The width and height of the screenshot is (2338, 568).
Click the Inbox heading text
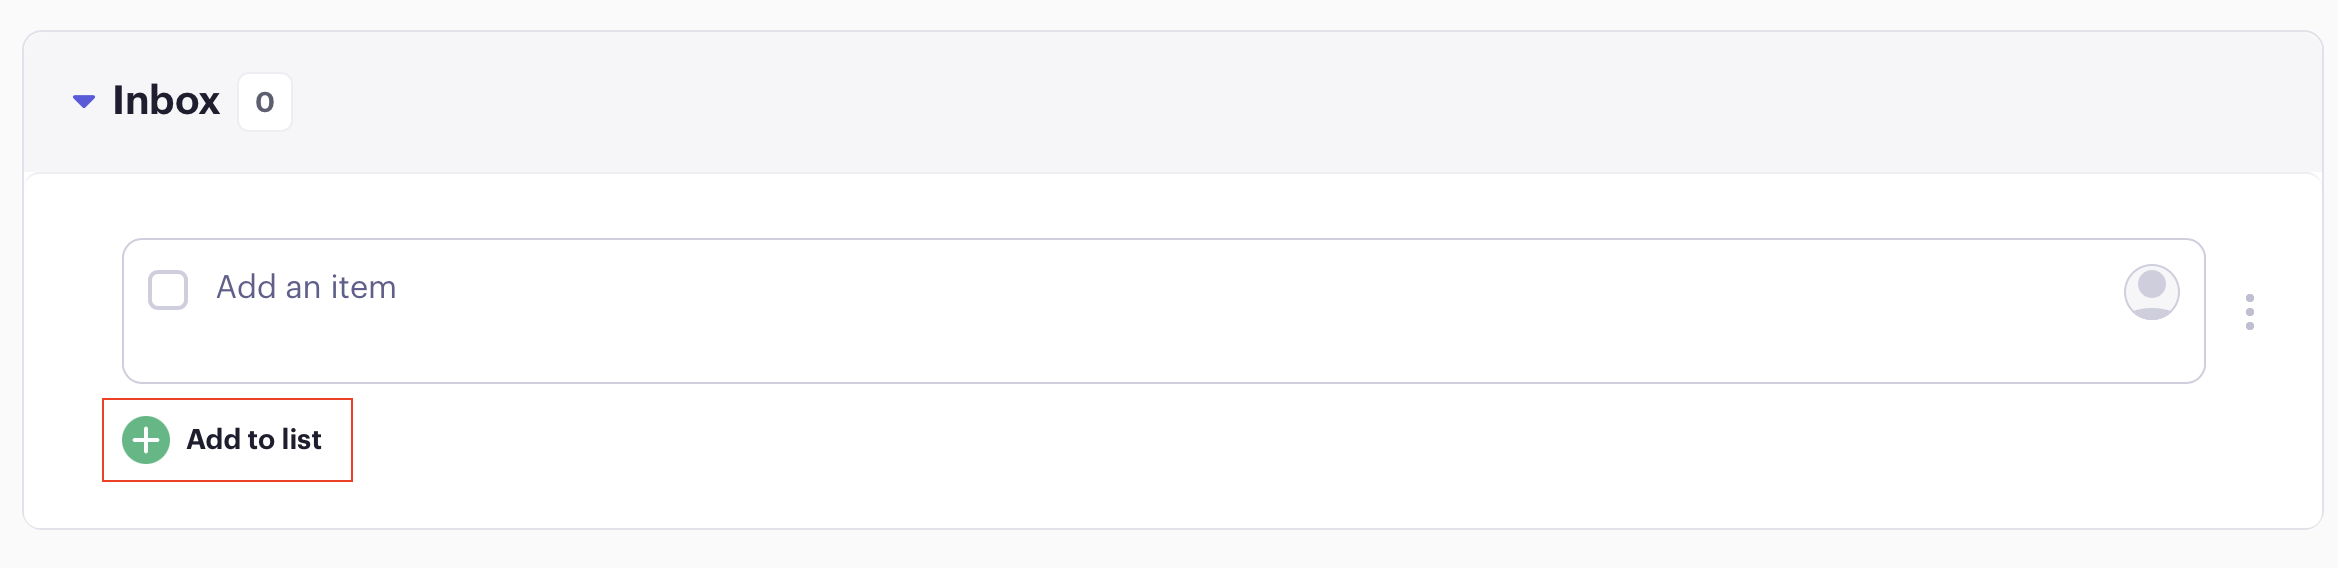(x=166, y=101)
